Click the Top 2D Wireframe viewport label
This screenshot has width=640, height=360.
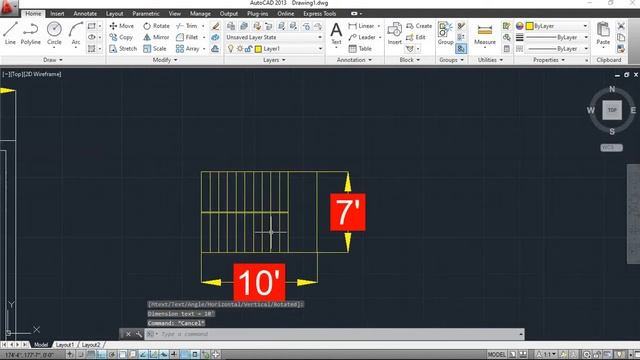pos(32,74)
